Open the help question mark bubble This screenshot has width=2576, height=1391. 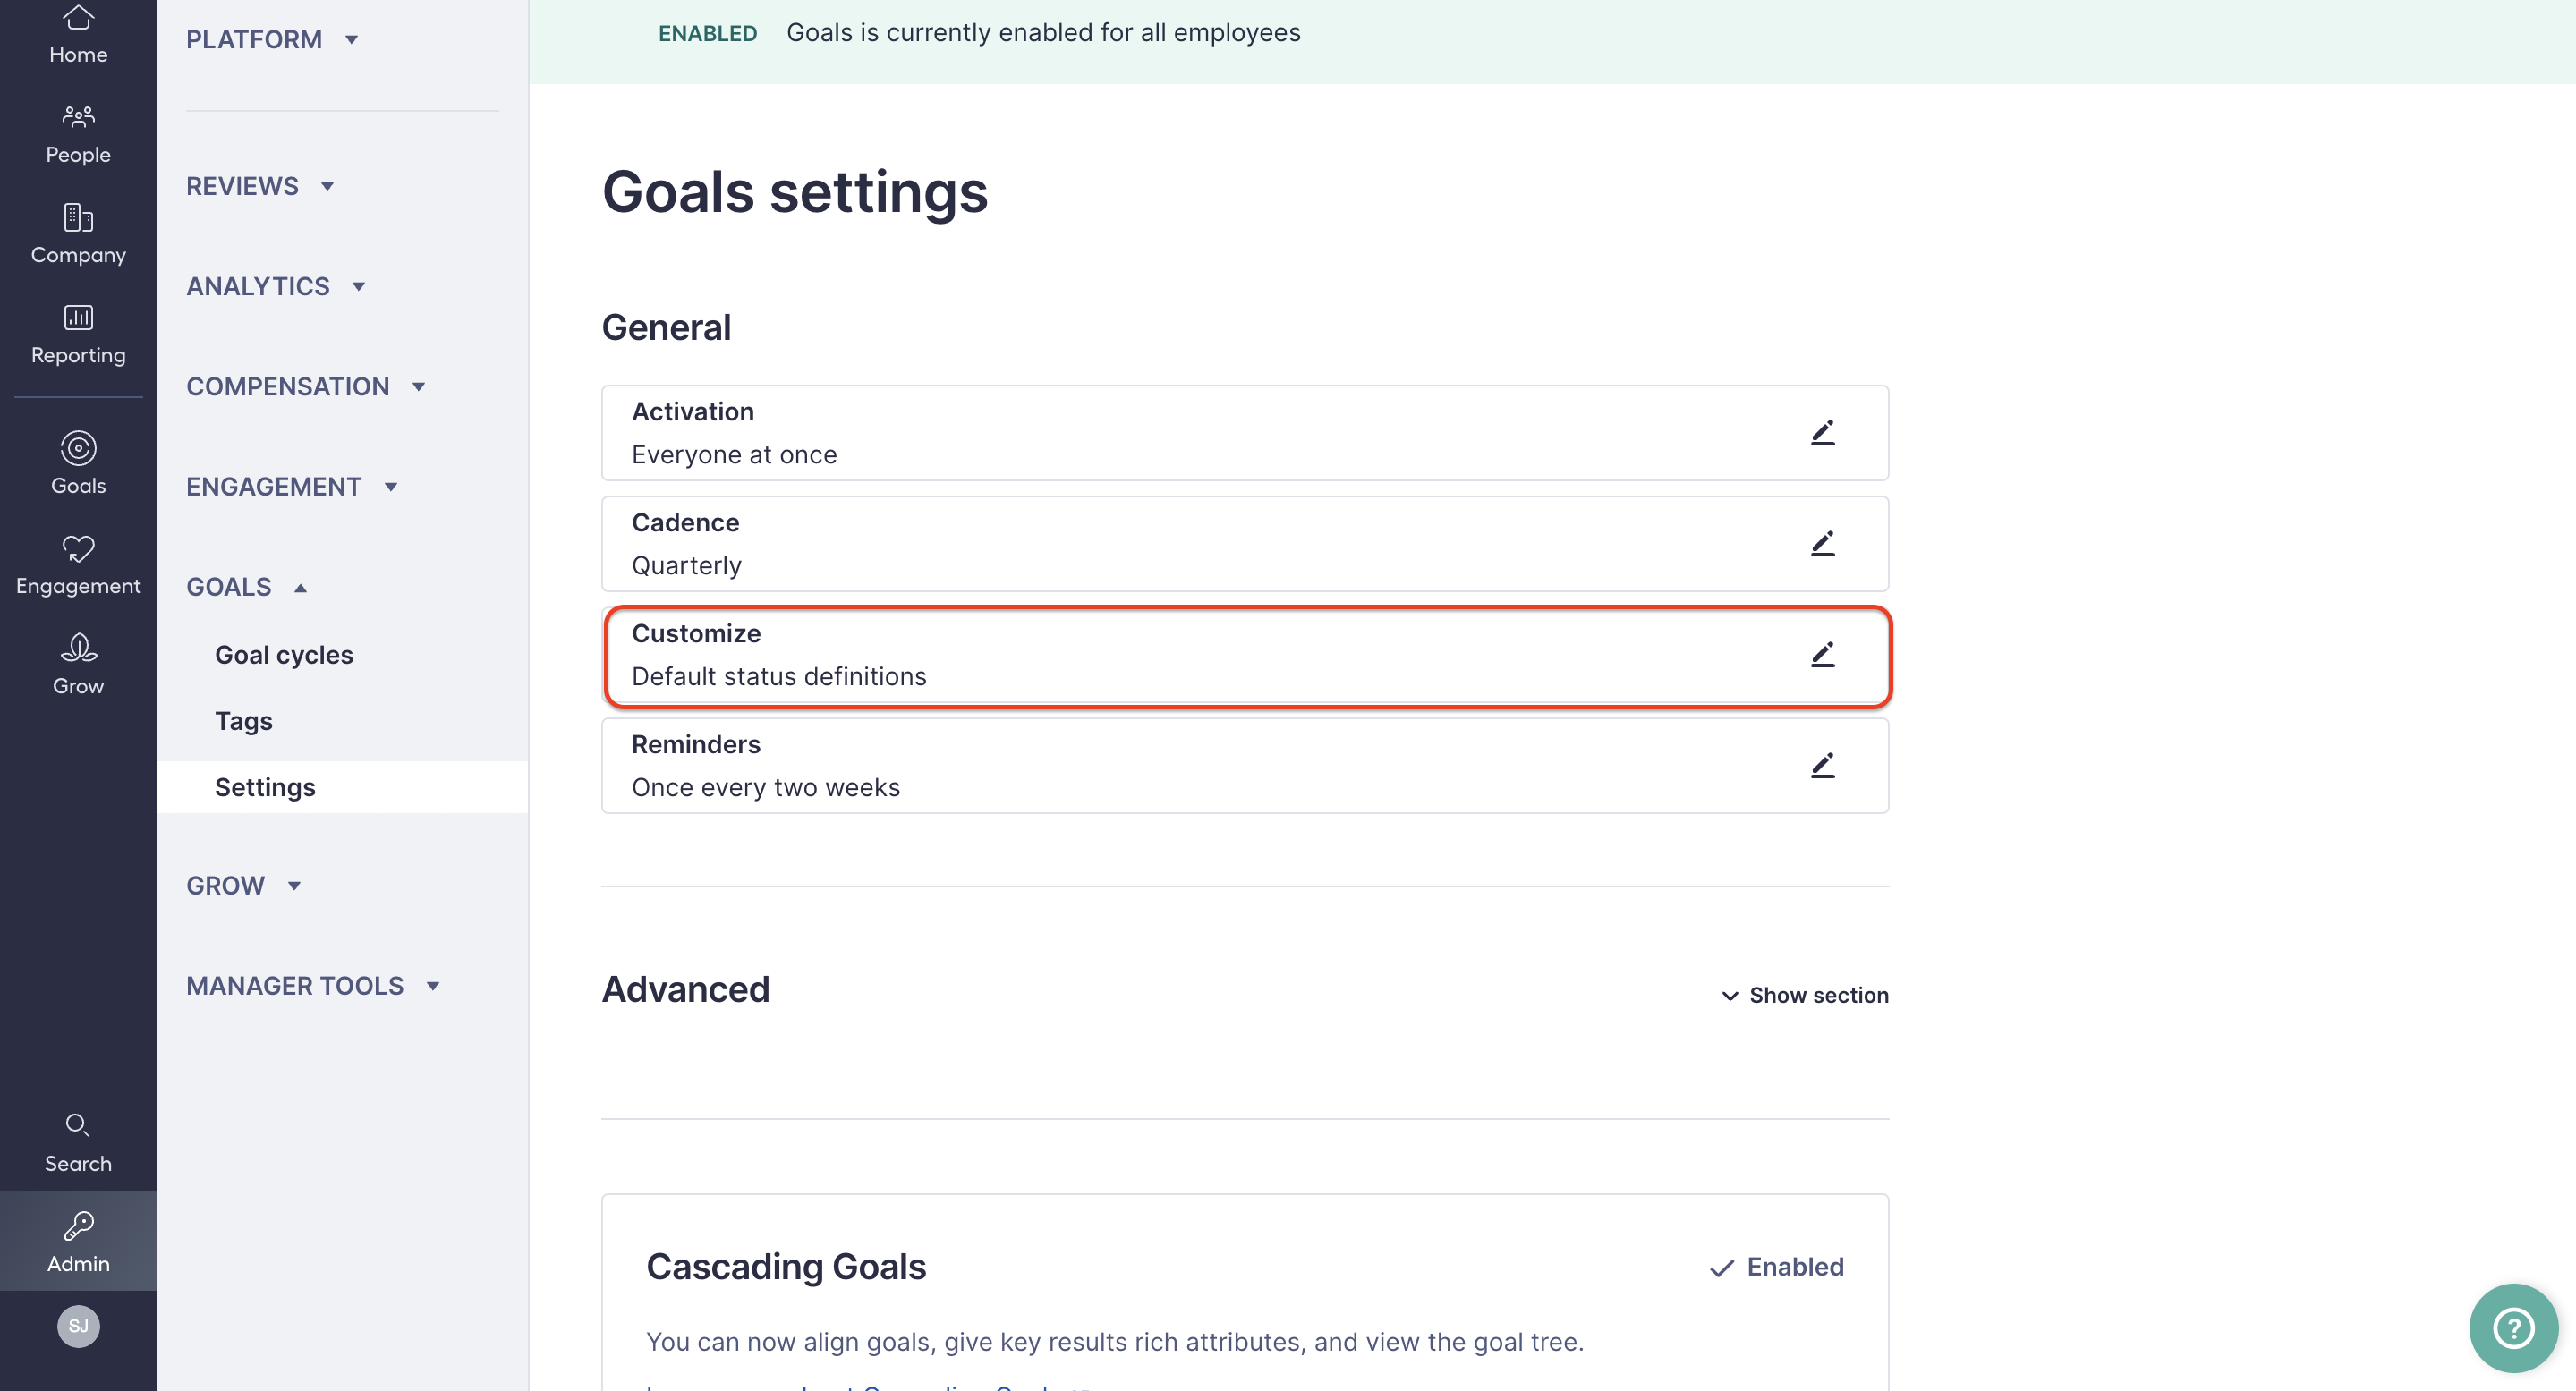2513,1328
